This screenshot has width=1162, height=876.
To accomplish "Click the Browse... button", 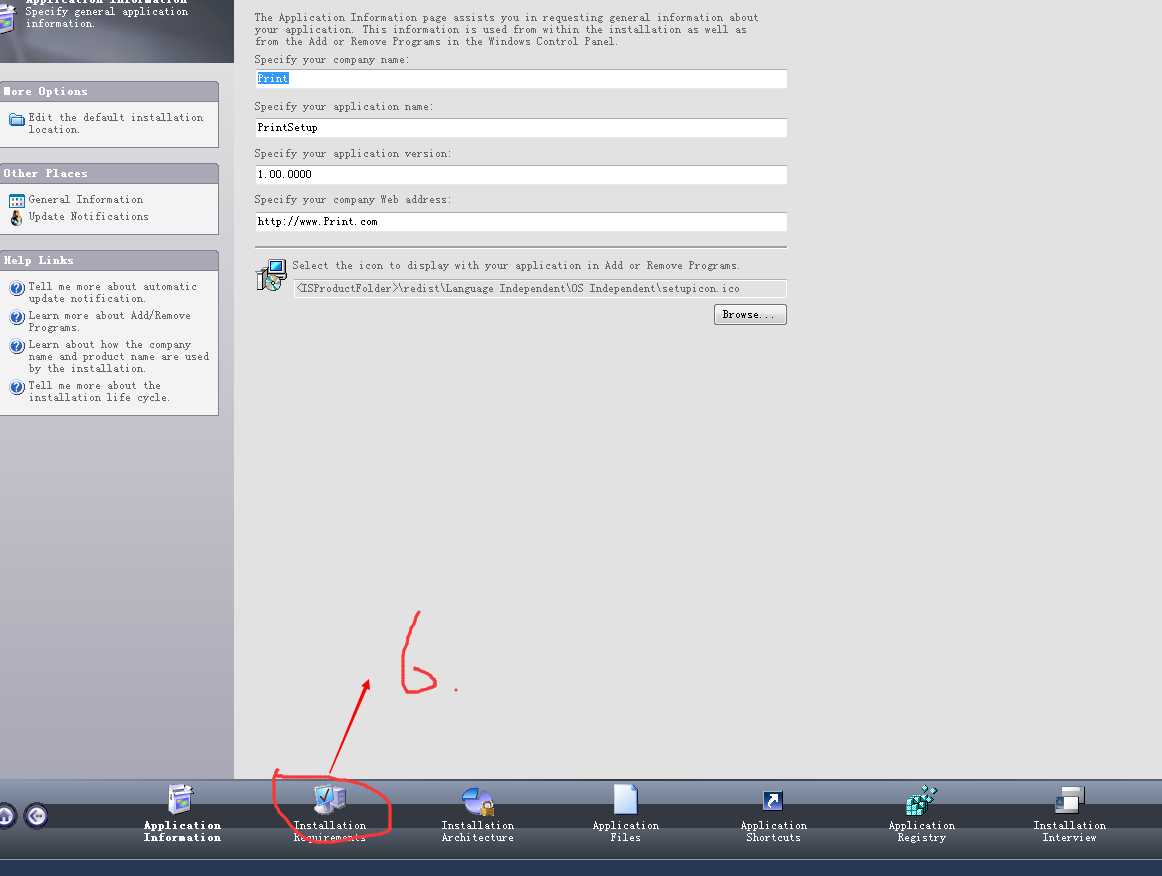I will [750, 314].
